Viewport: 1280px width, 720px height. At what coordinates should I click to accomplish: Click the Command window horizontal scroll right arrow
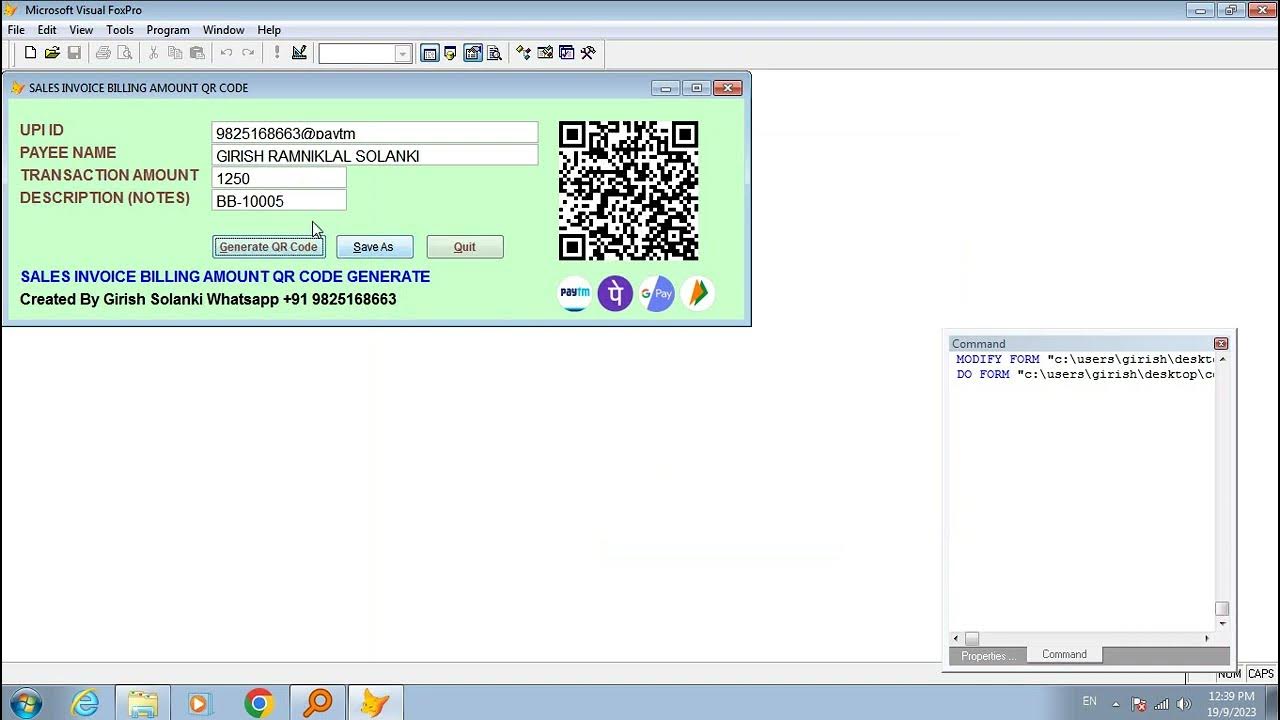pyautogui.click(x=1207, y=638)
